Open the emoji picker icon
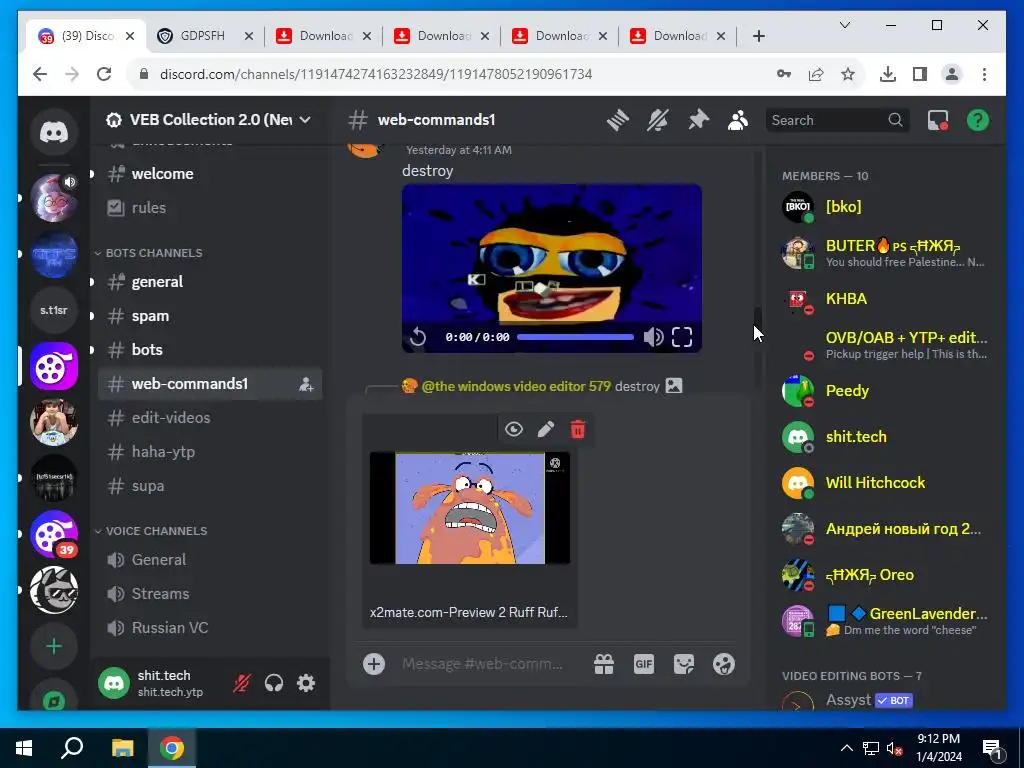The height and width of the screenshot is (768, 1024). click(724, 664)
